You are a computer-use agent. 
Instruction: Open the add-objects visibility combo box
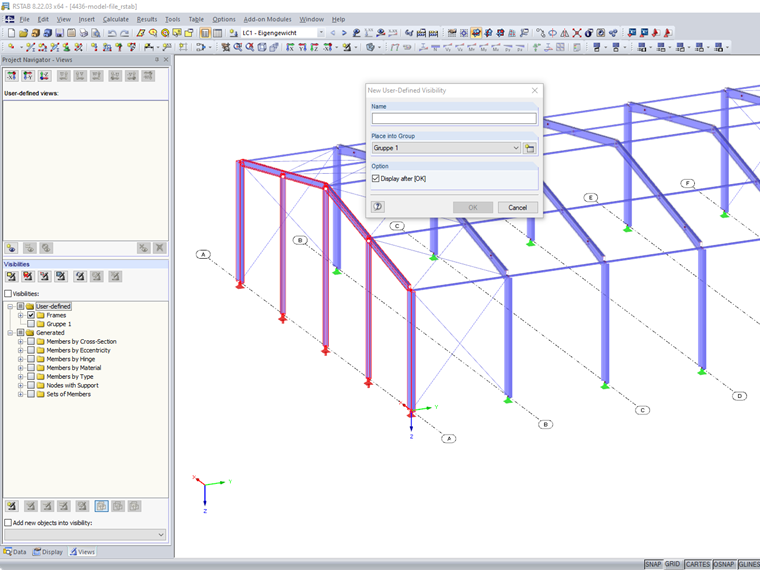(x=85, y=535)
